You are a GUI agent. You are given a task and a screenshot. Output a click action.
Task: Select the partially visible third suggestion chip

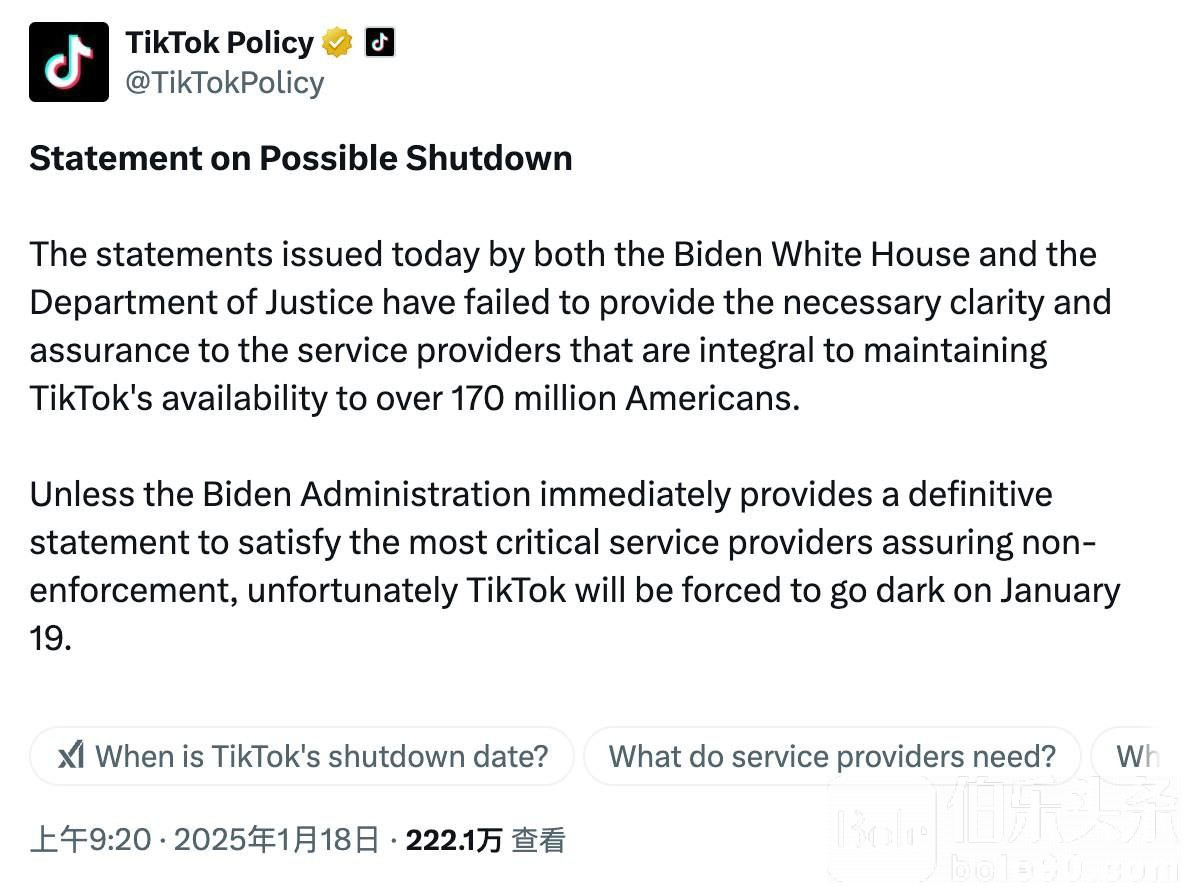(x=1135, y=756)
